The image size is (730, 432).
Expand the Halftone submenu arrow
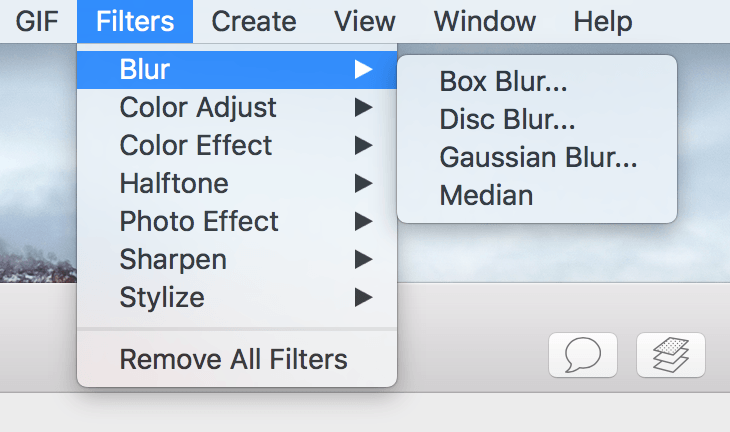click(x=363, y=183)
